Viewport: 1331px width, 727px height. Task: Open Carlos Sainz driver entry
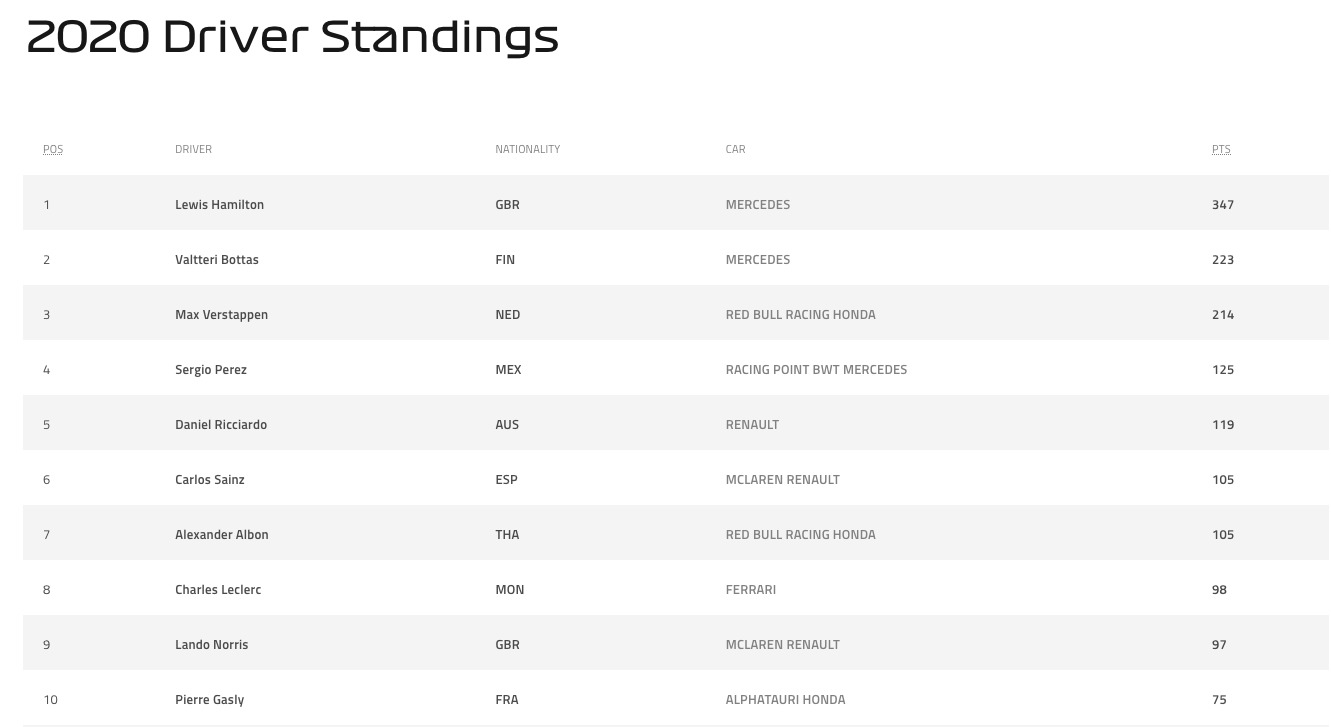tap(209, 479)
